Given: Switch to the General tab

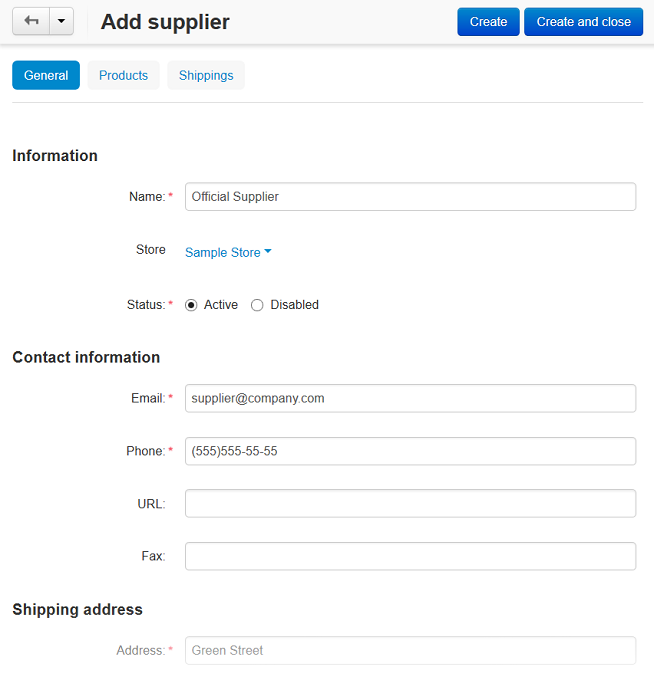Looking at the screenshot, I should coord(46,75).
